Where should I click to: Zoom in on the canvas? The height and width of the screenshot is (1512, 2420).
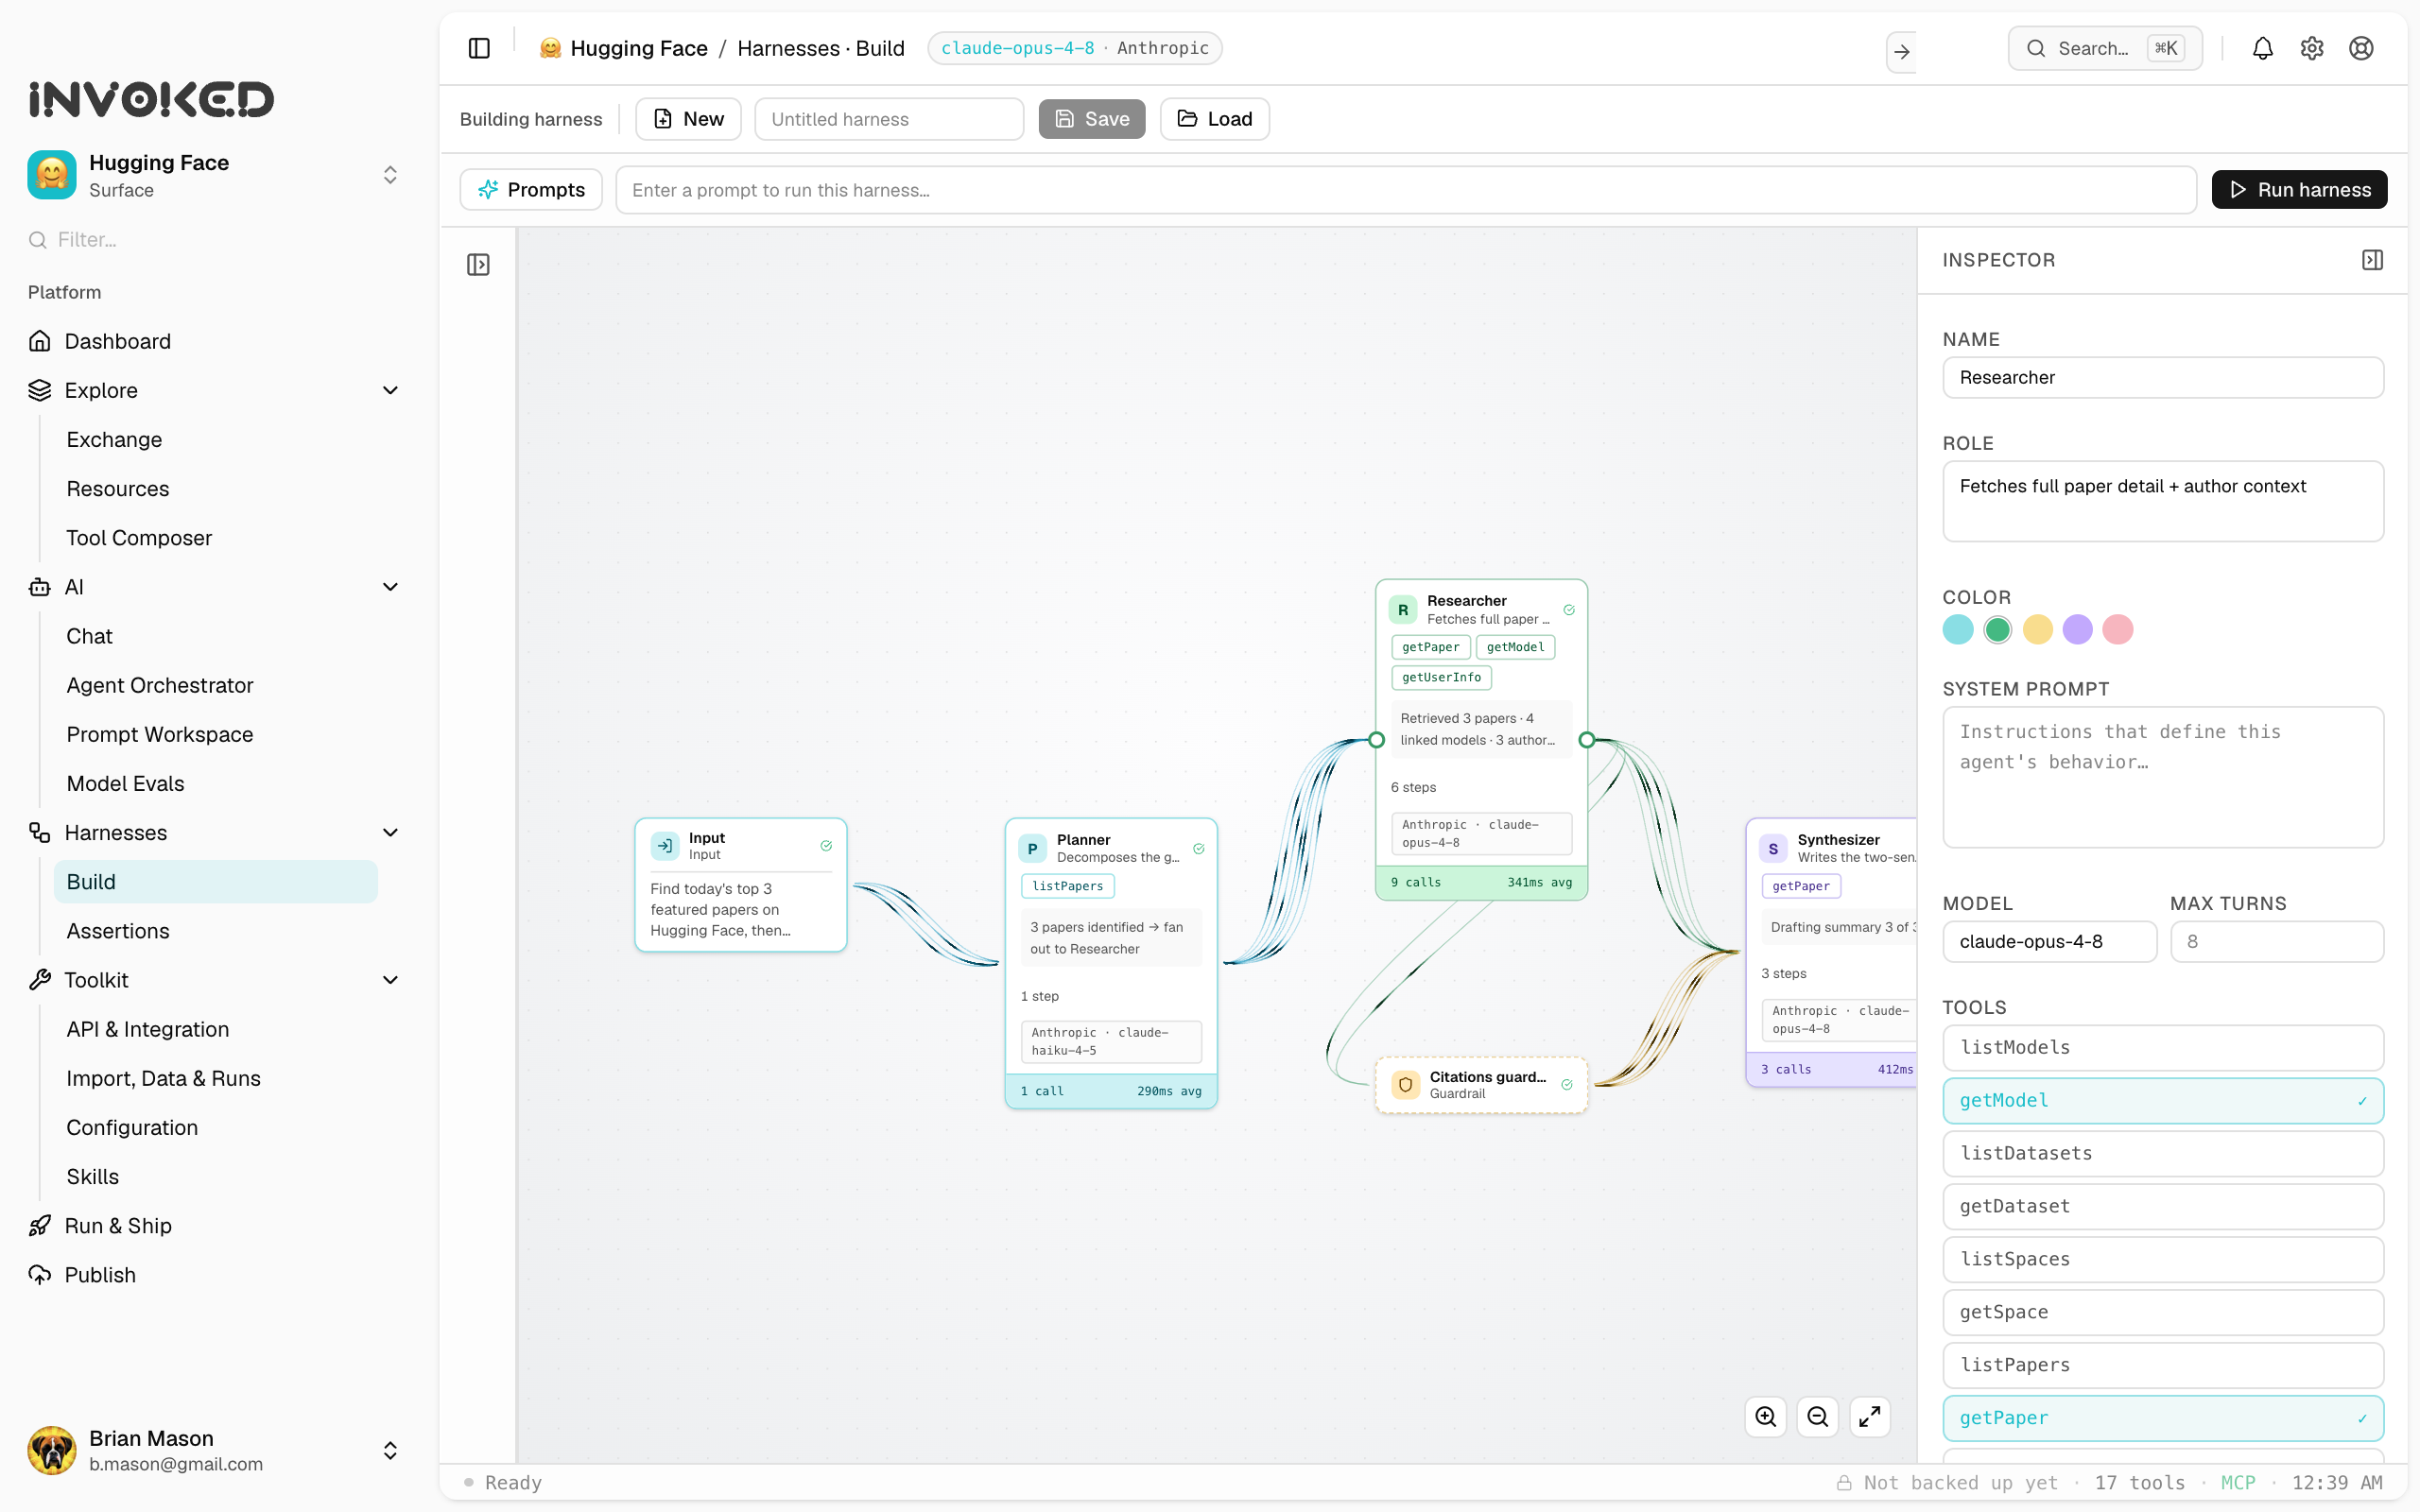(x=1765, y=1417)
